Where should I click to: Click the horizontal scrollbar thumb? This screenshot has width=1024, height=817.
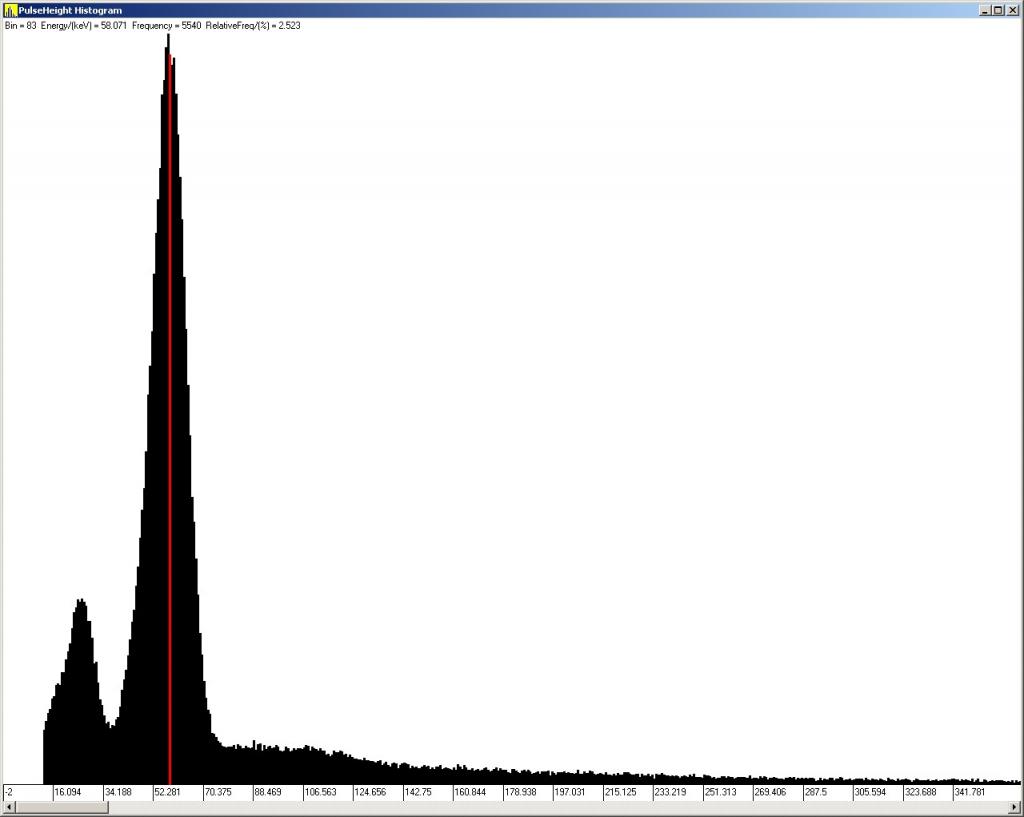coord(62,807)
